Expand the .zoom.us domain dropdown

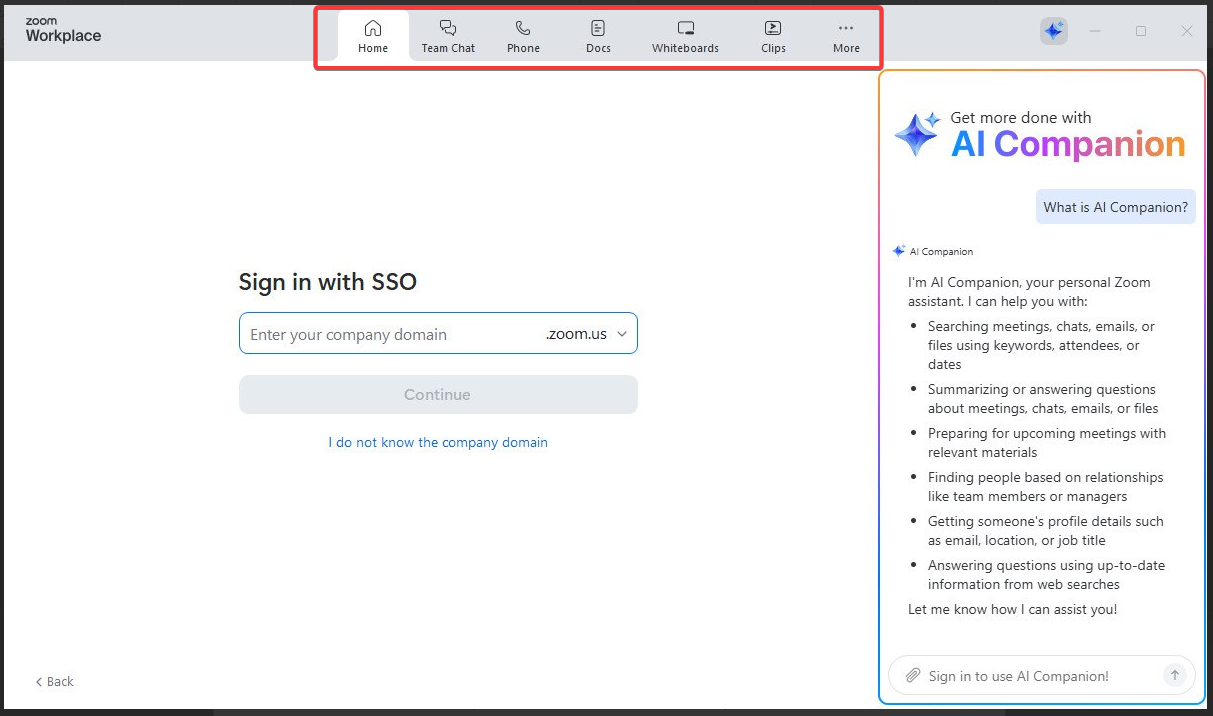coord(587,334)
